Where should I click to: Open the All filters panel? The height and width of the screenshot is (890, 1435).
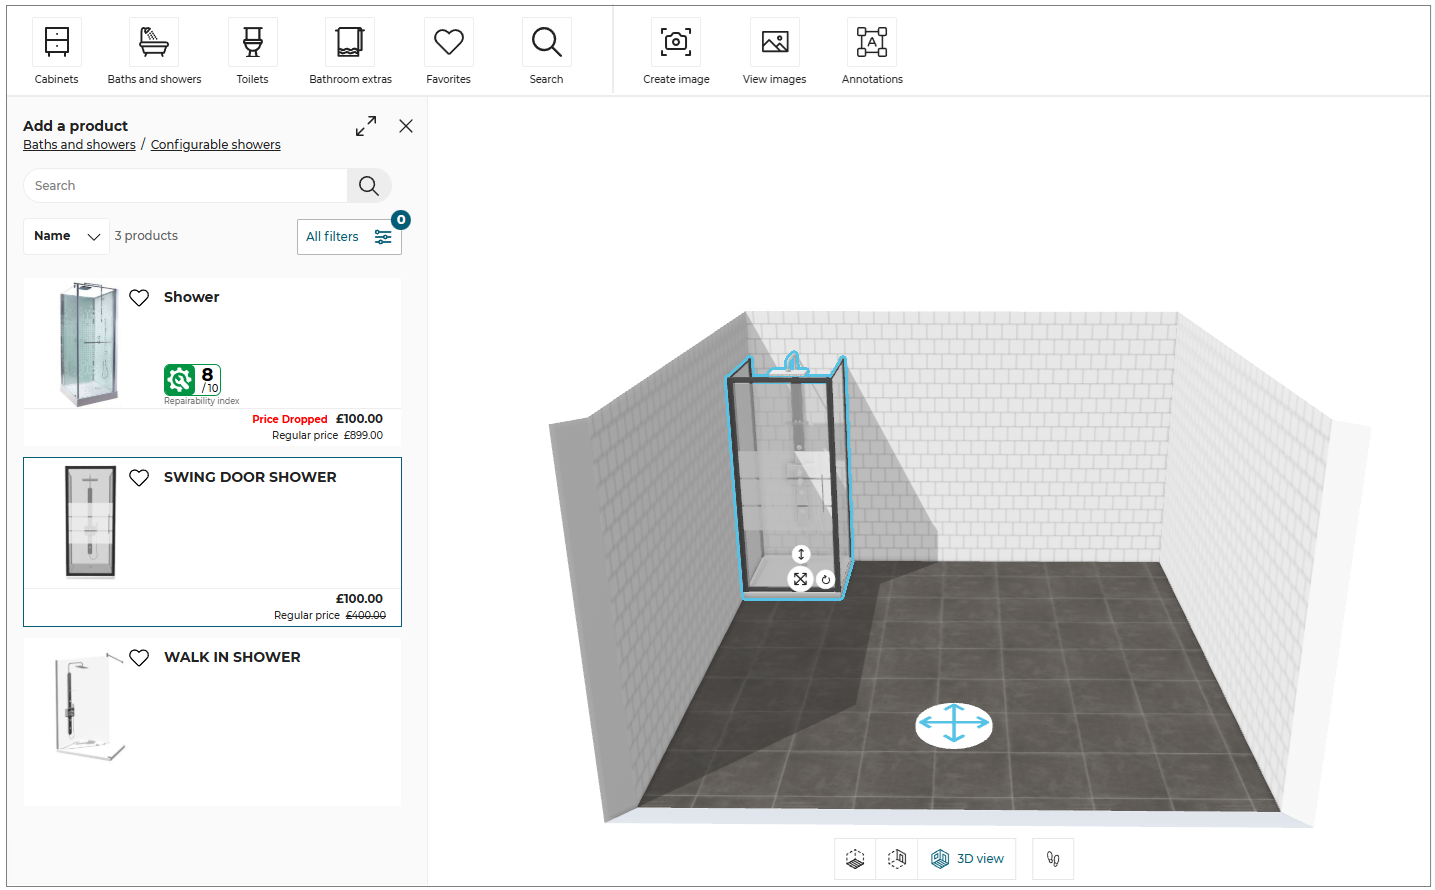(348, 237)
